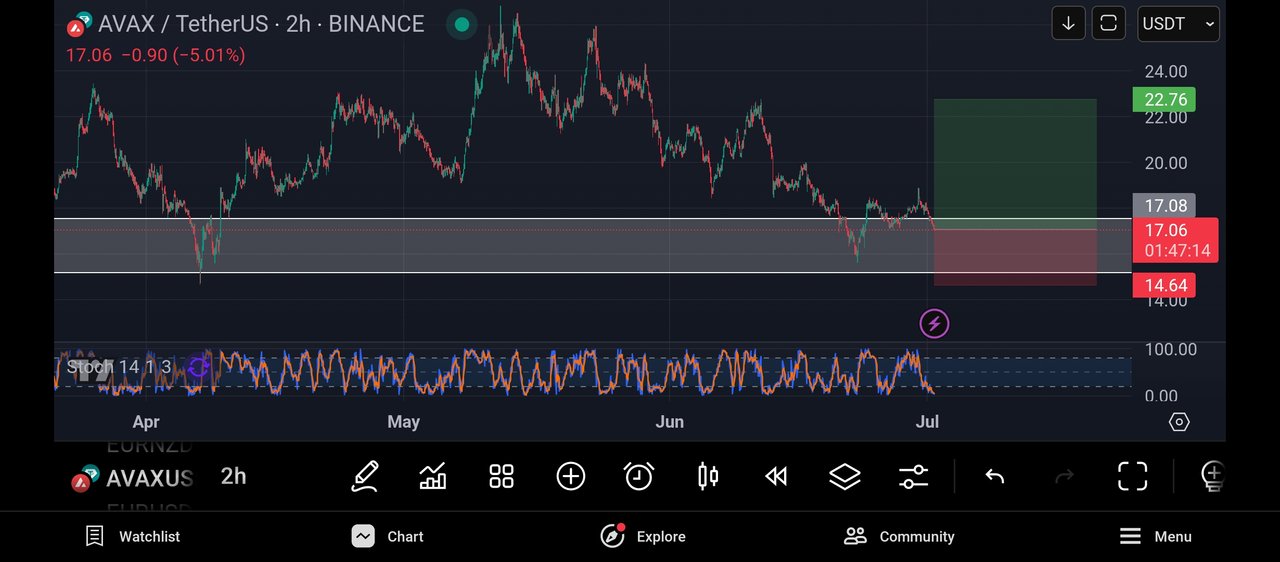The width and height of the screenshot is (1280, 562).
Task: Create an alert with the alarm clock icon
Action: tap(638, 476)
